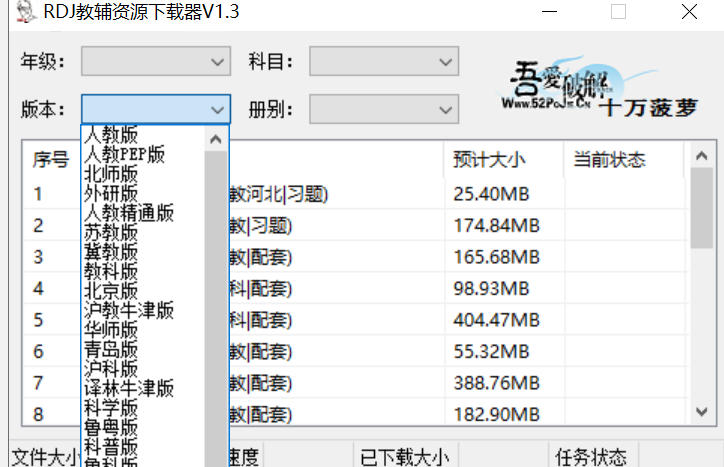Screen dimensions: 724x467
Task: Click the 序号 column header
Action: click(51, 160)
